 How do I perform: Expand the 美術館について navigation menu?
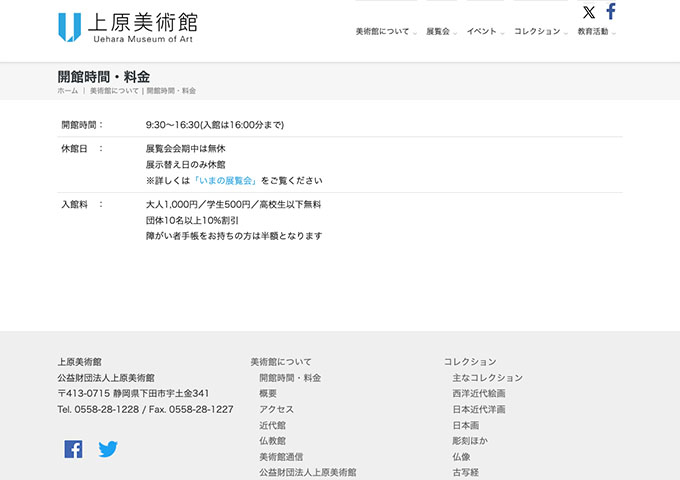tap(383, 32)
